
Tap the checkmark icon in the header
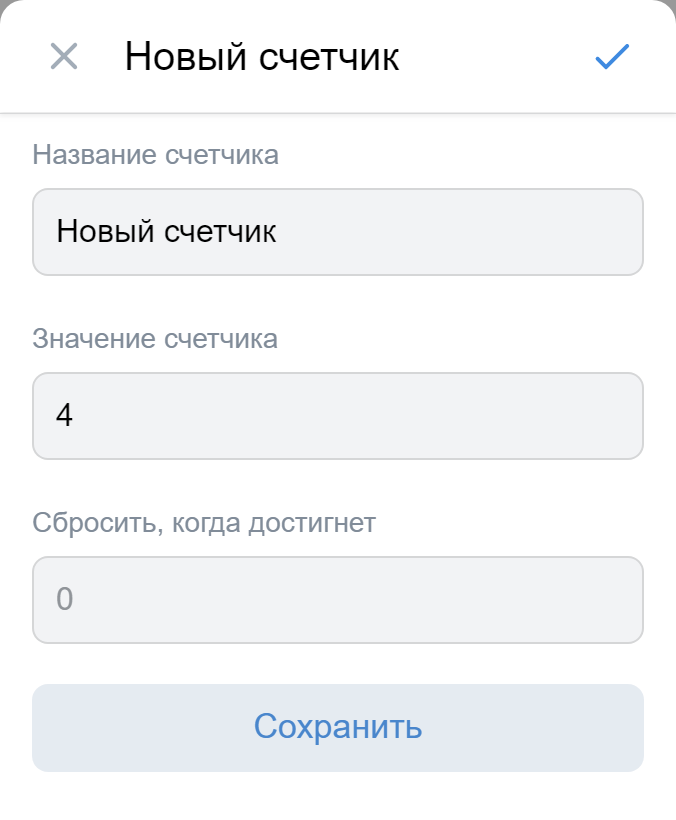(612, 57)
